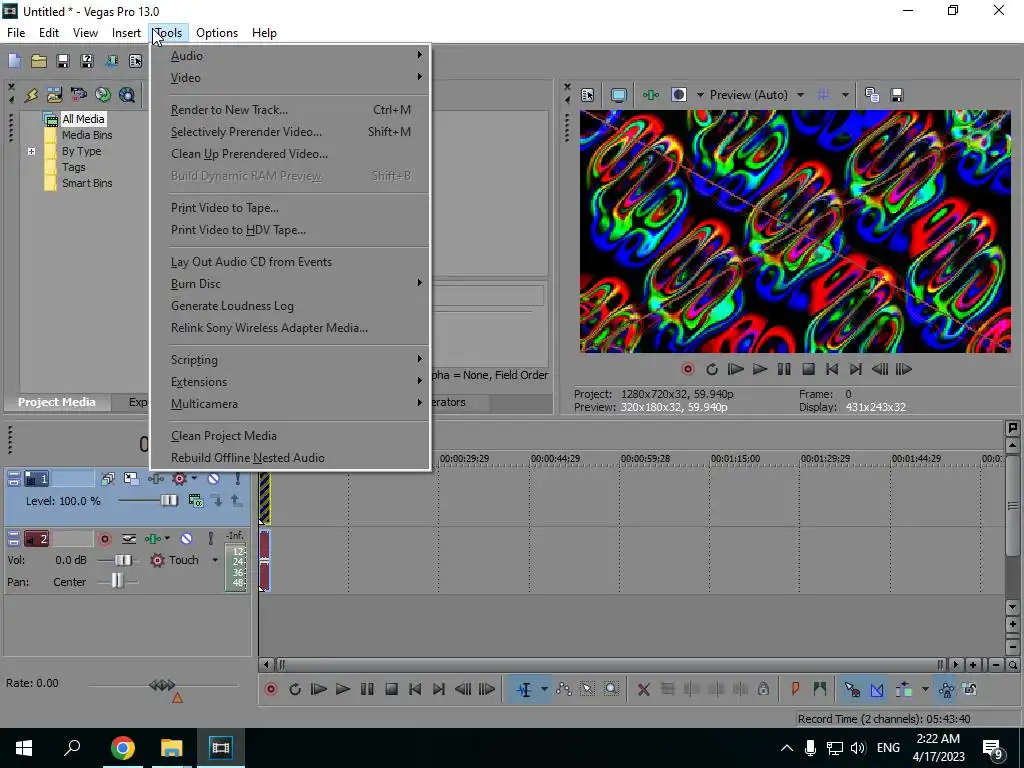Click Compositing Mode icon on video track 1
This screenshot has height=768, width=1024.
195,501
